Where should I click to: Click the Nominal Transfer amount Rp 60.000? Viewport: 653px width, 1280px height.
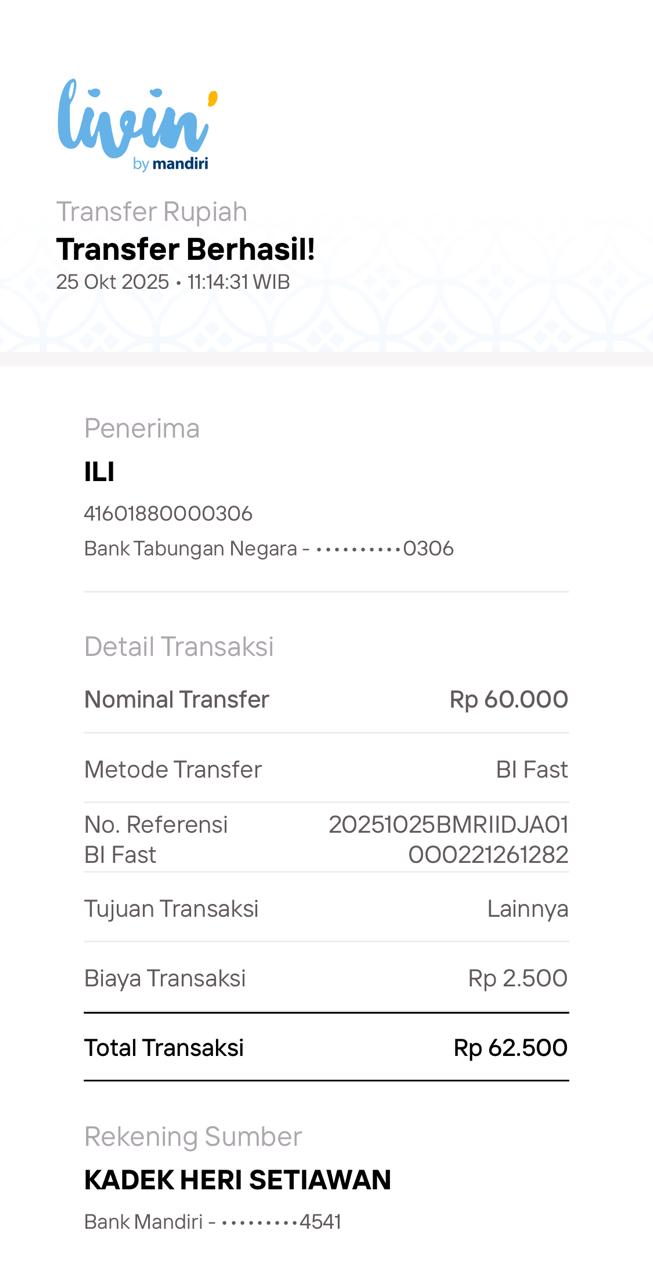point(509,700)
